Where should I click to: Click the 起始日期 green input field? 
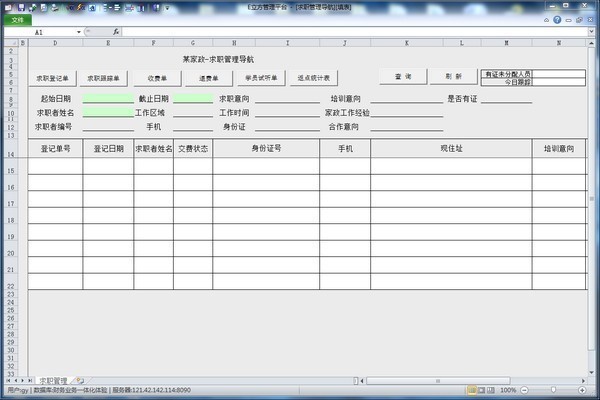point(108,99)
